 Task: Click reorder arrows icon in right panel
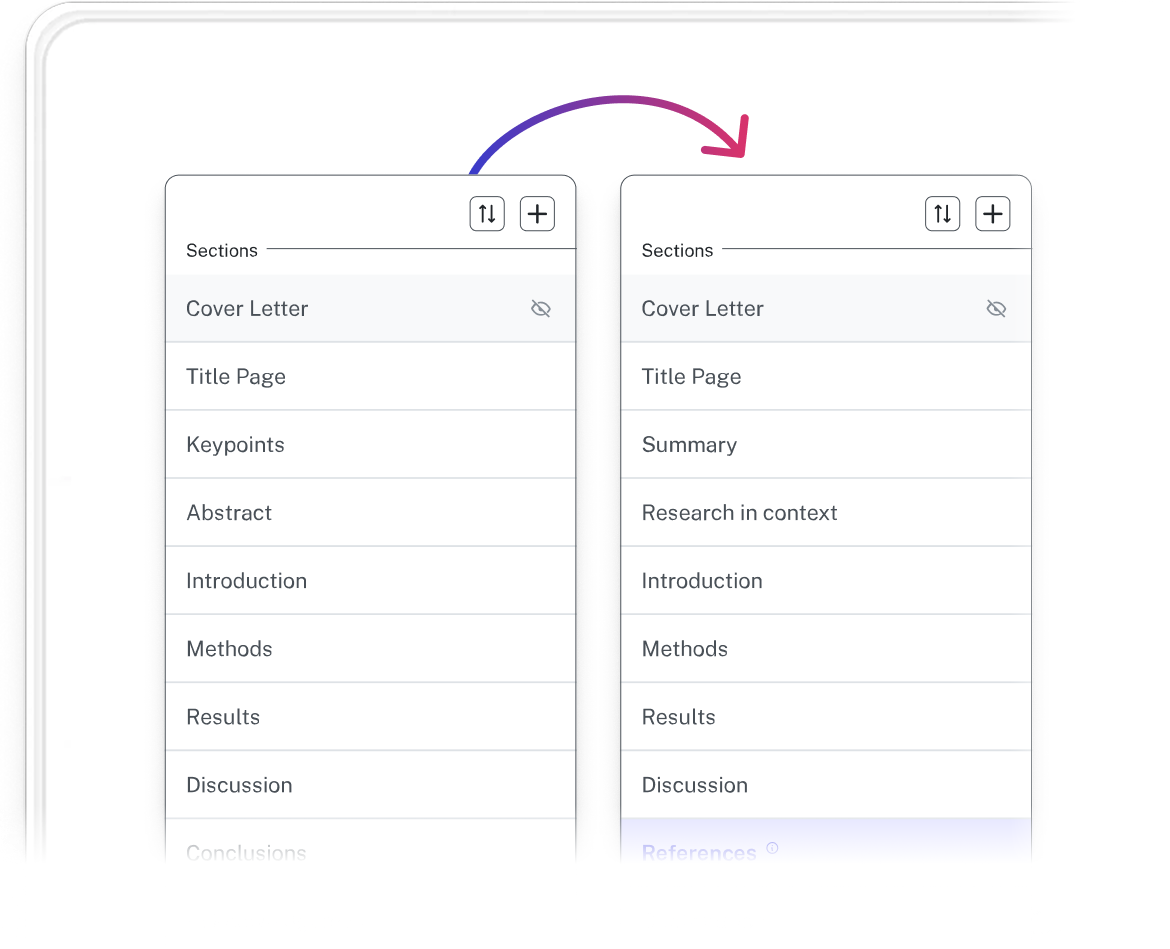point(942,214)
